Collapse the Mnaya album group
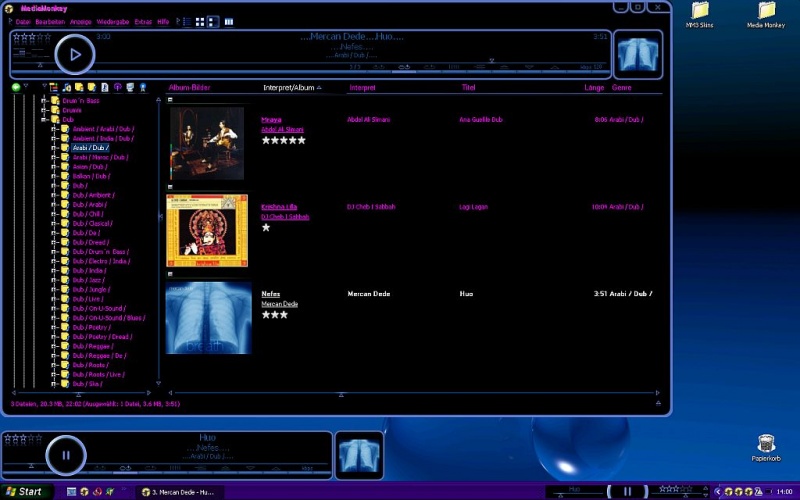The image size is (800, 500). [x=170, y=100]
